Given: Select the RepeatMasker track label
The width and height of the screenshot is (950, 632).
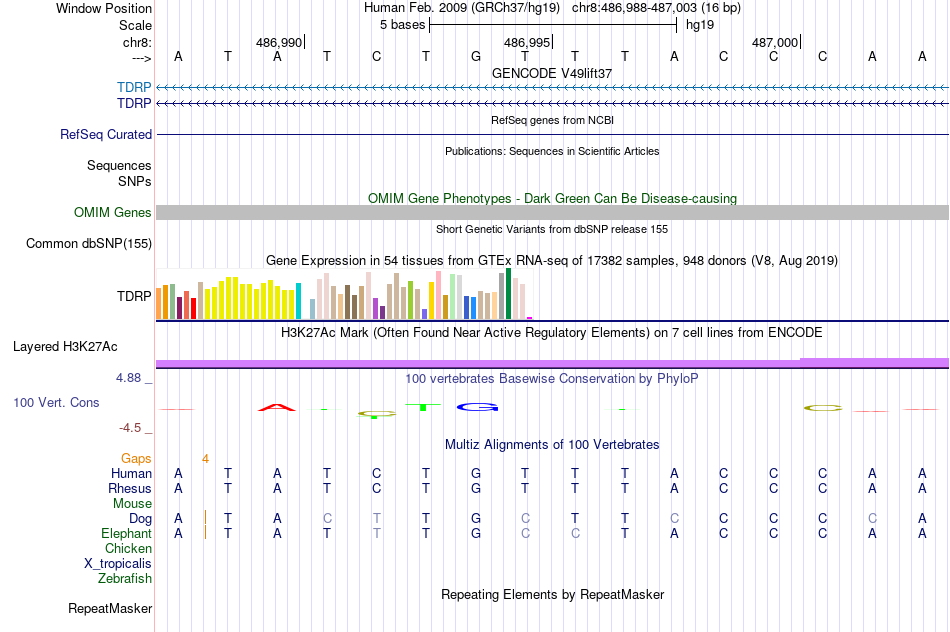Looking at the screenshot, I should pyautogui.click(x=110, y=608).
